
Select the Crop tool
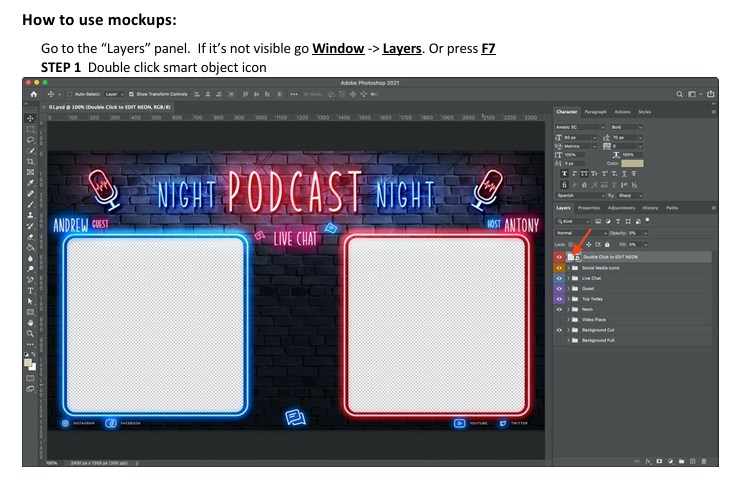[31, 161]
